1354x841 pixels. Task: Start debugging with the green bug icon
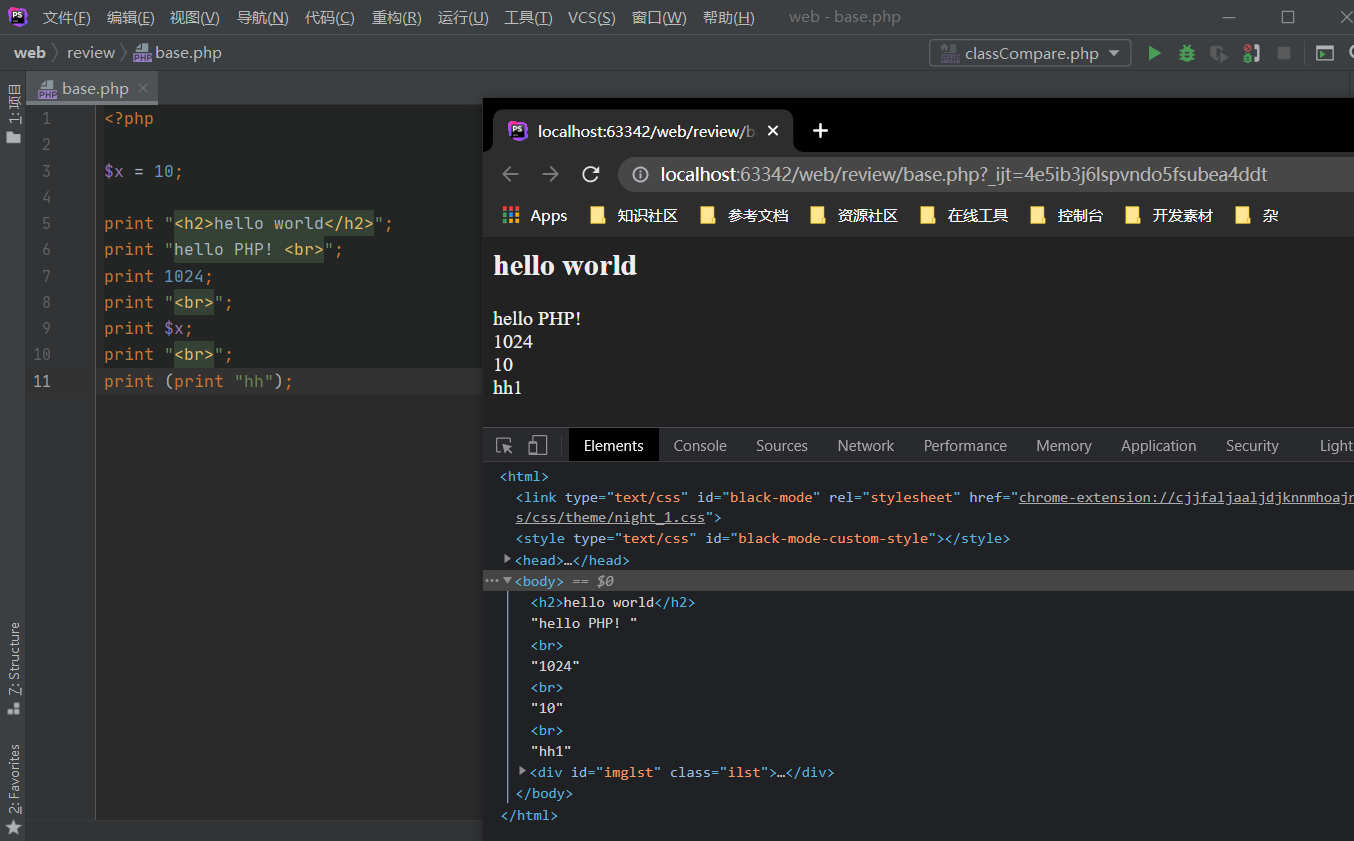tap(1187, 53)
